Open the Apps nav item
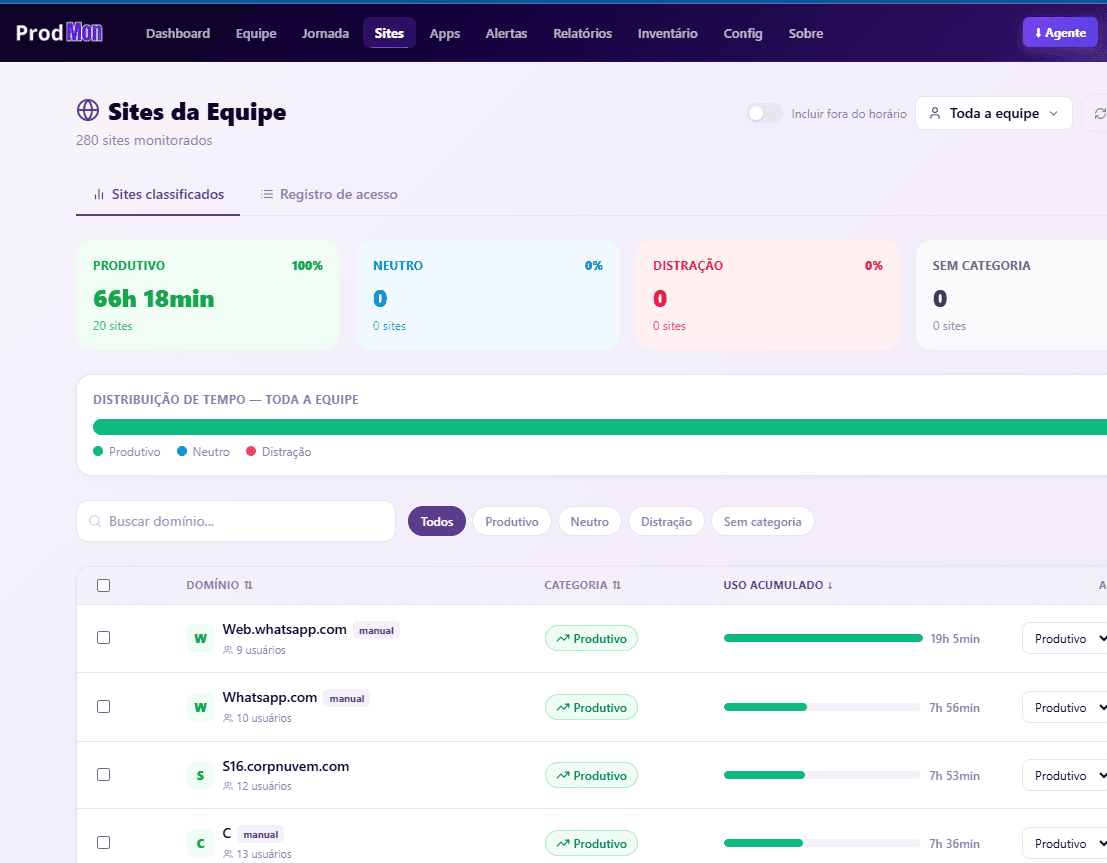Screen dimensions: 1107x863 click(445, 33)
